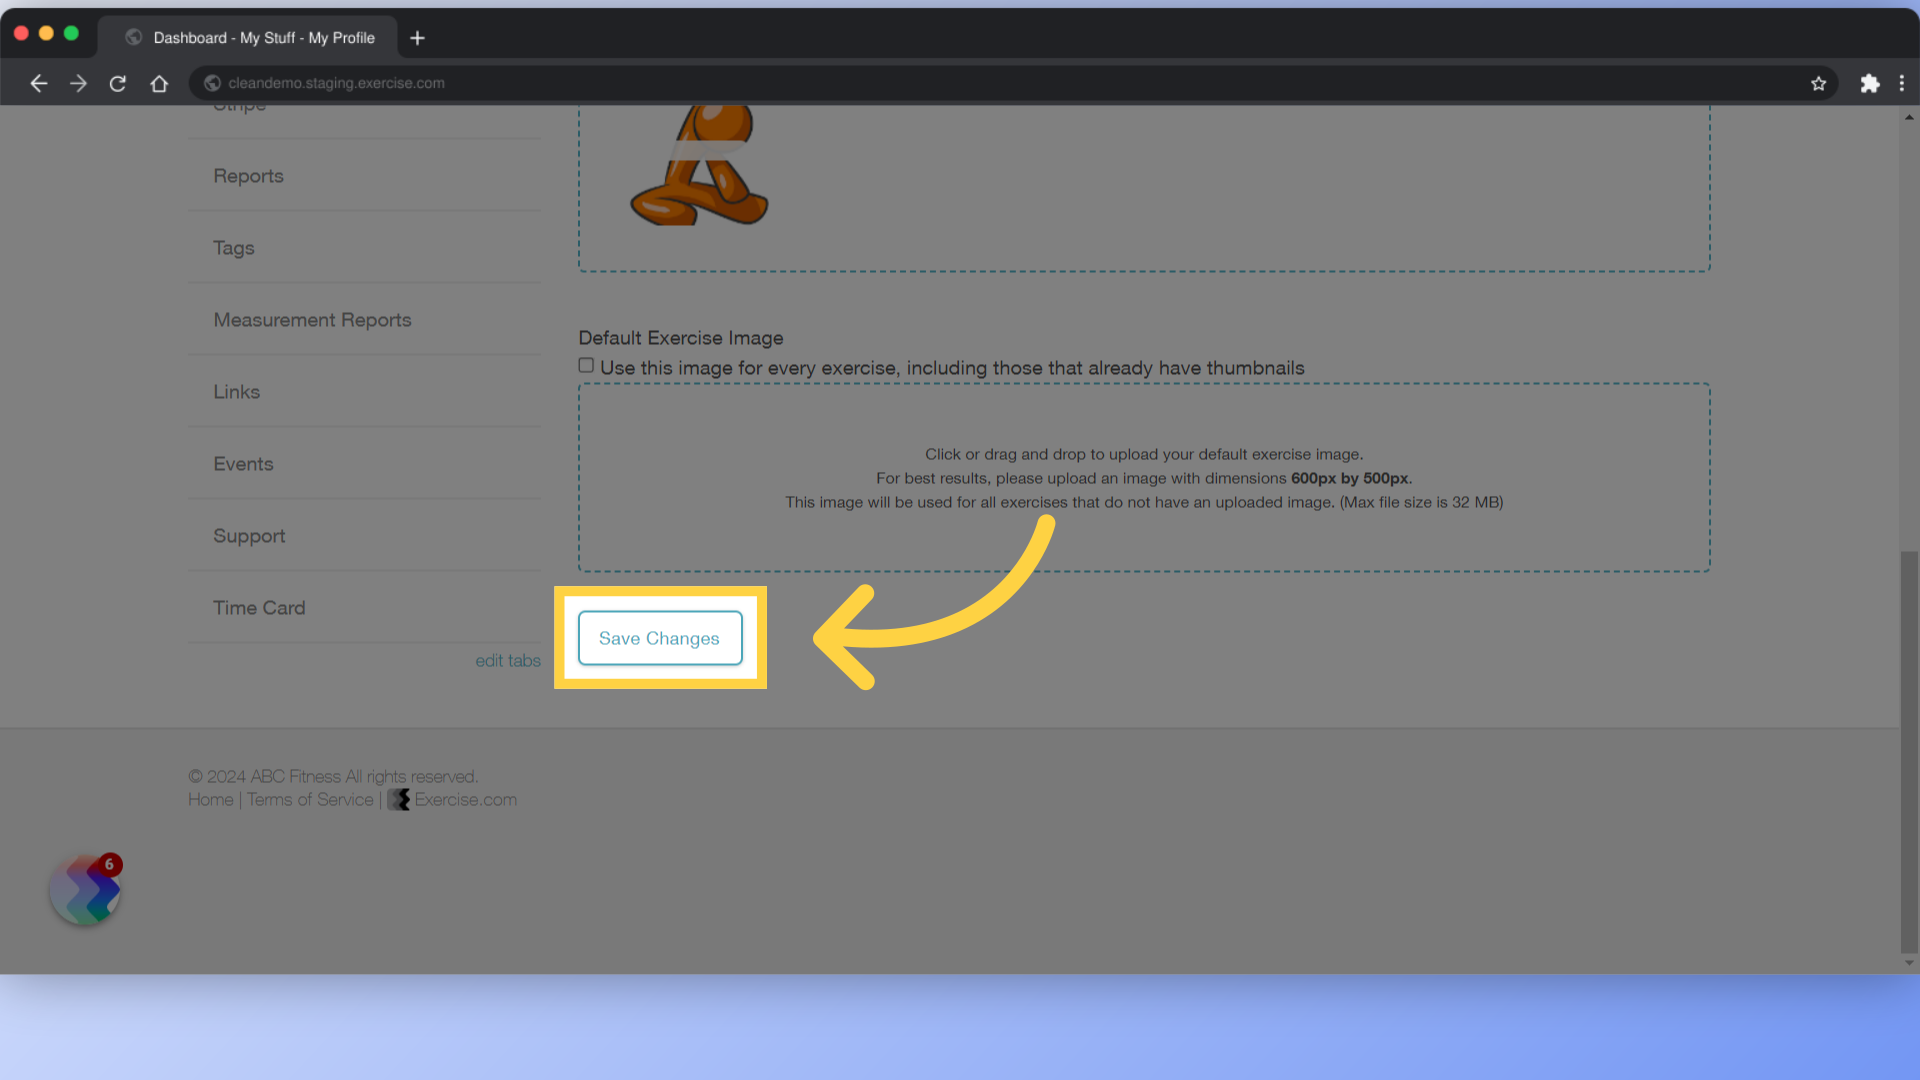Click the Support sidebar icon
The height and width of the screenshot is (1080, 1920).
coord(249,534)
